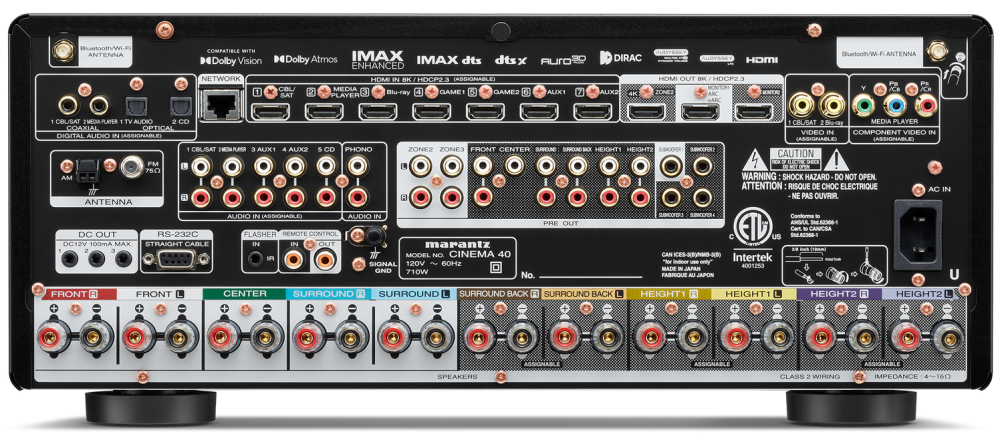1000x438 pixels.
Task: Click the FLASHER IN minijack
Action: pos(256,259)
